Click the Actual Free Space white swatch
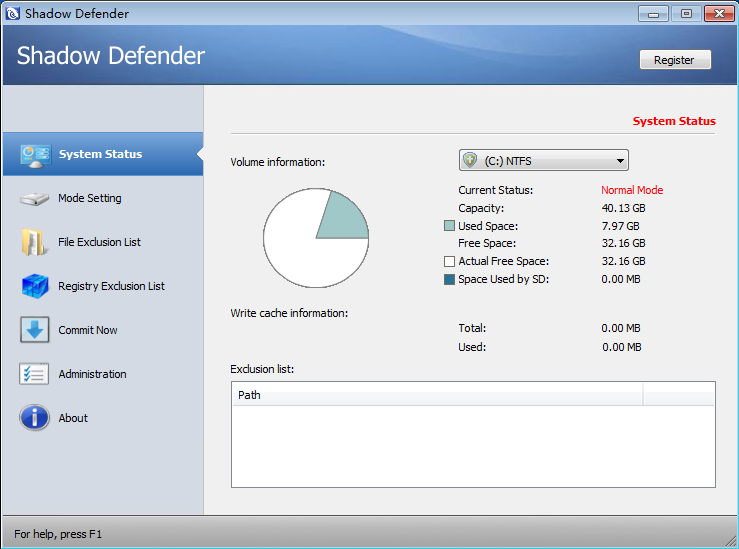 pos(449,261)
